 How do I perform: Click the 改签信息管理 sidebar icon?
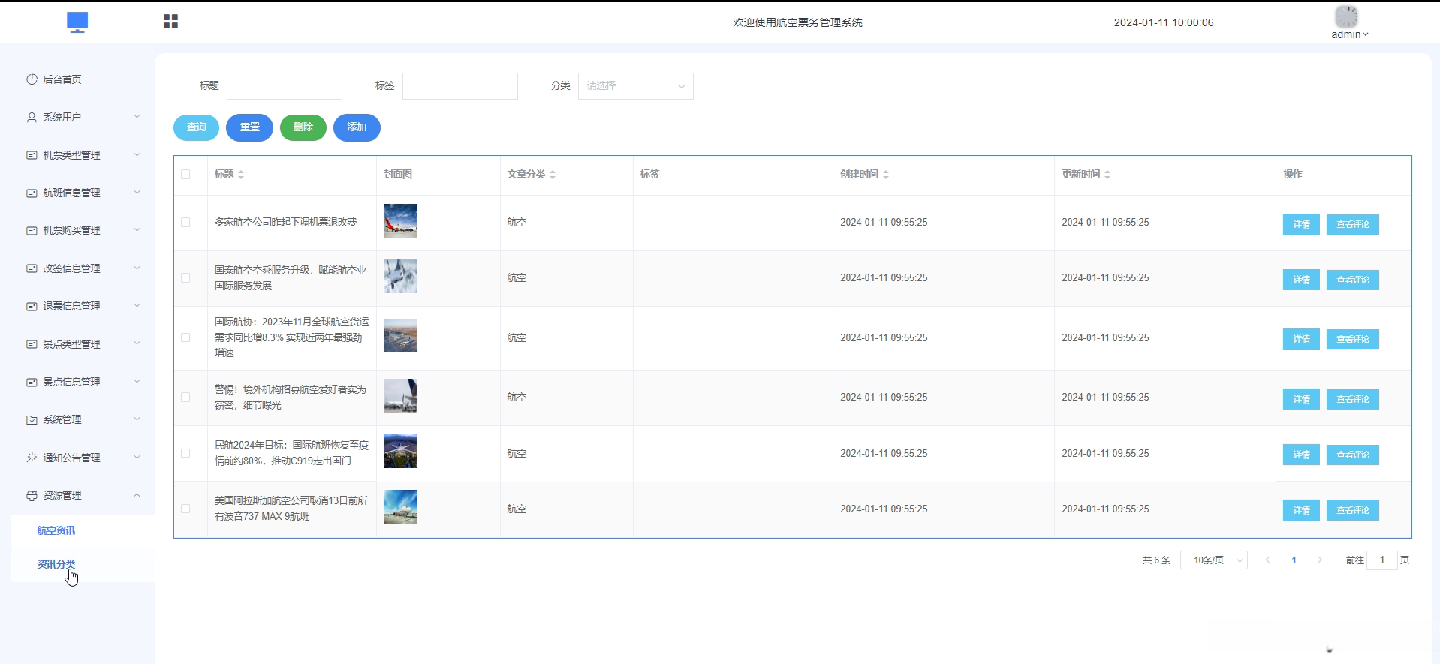point(32,268)
